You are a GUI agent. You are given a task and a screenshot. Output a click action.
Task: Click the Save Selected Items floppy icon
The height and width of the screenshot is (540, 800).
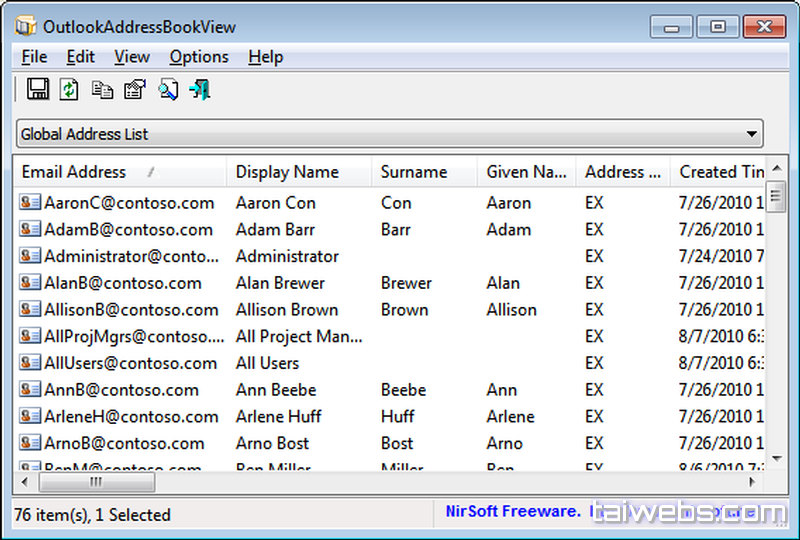click(x=38, y=90)
